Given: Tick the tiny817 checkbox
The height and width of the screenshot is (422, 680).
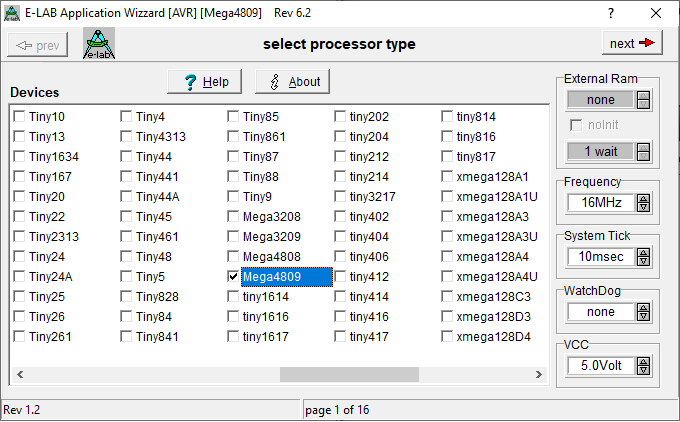Looking at the screenshot, I should [447, 157].
